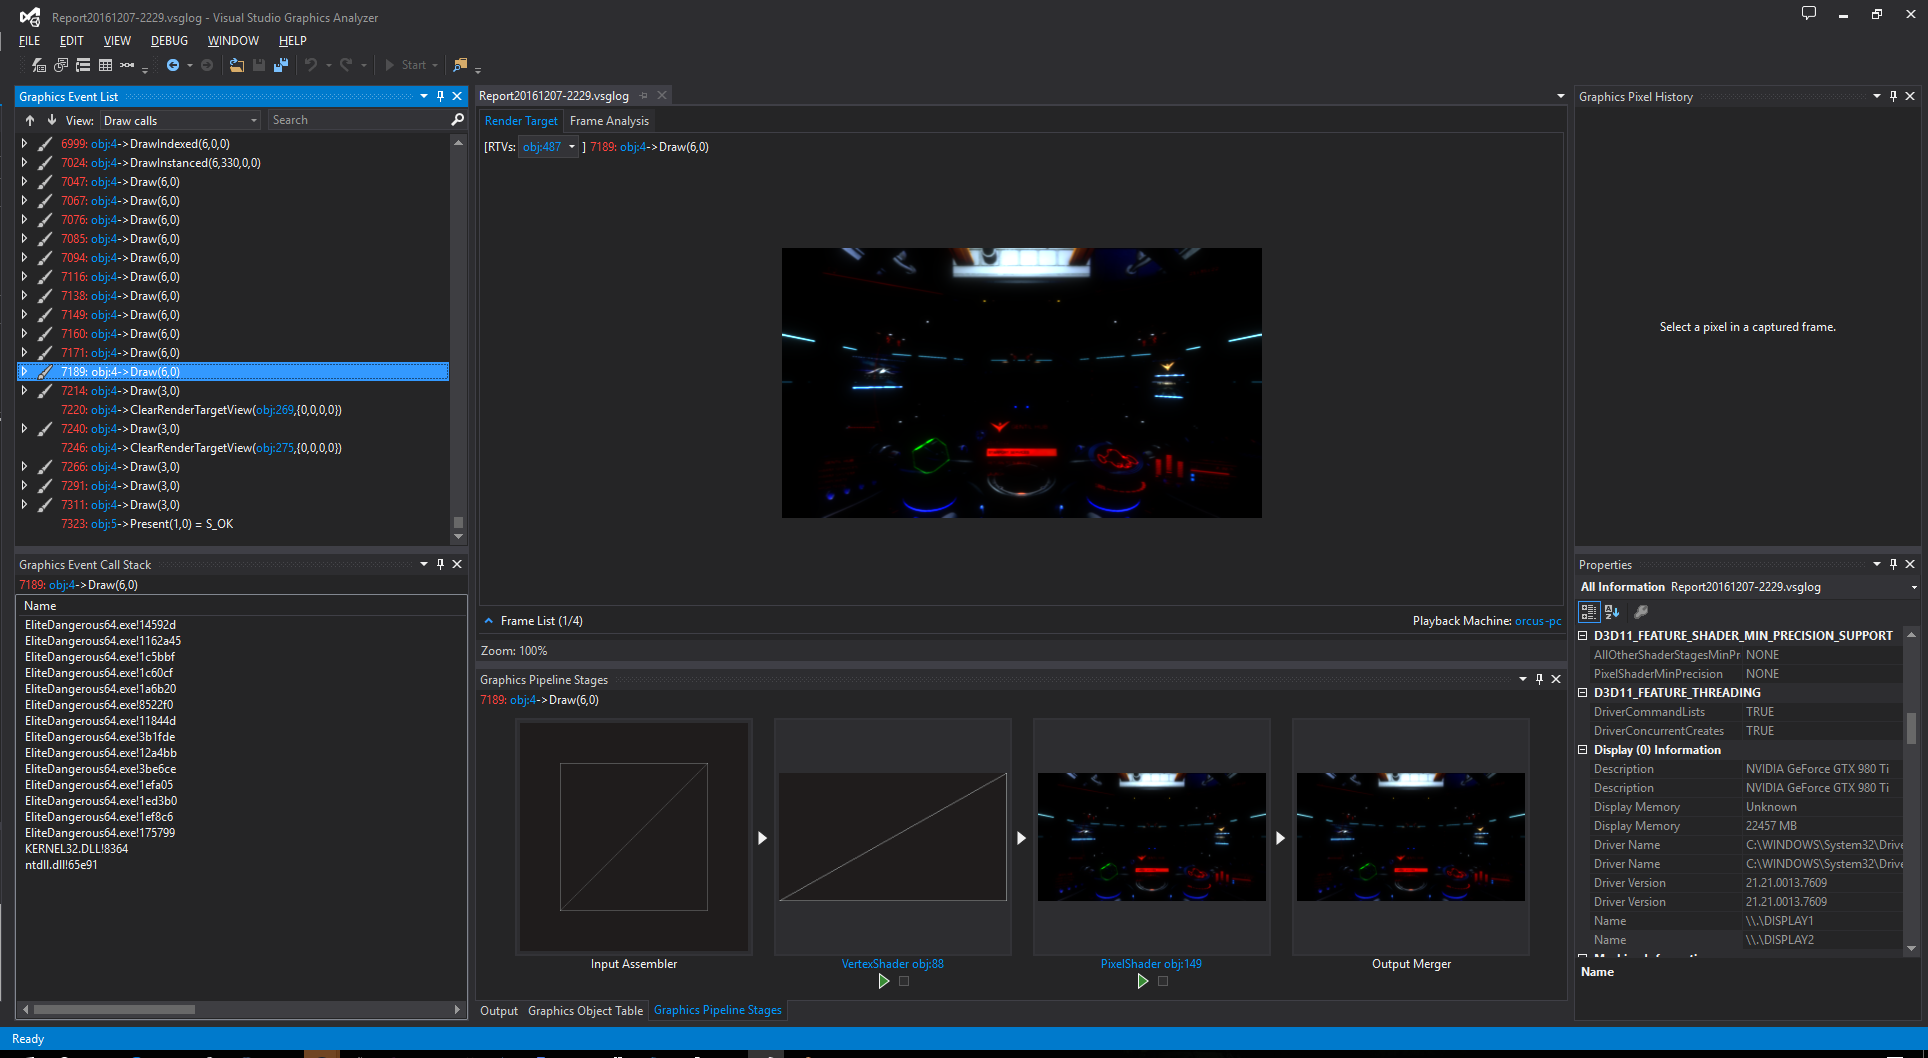This screenshot has height=1058, width=1928.
Task: Click in the Event List Search field
Action: 358,120
